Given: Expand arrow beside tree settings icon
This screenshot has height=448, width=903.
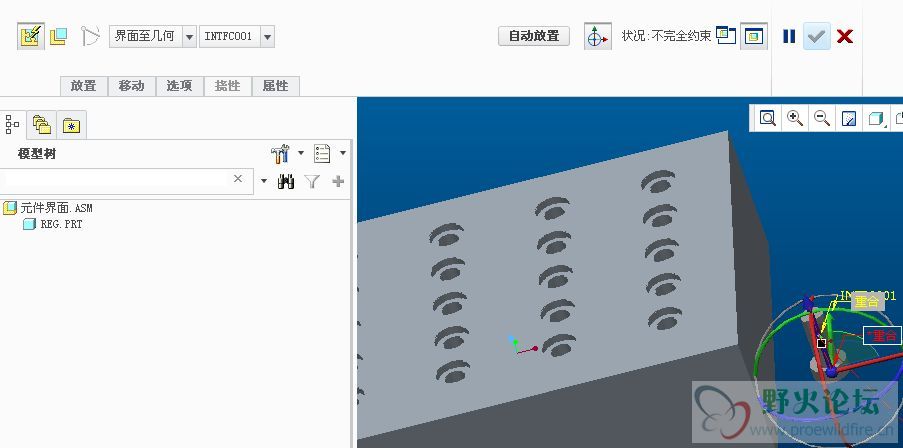Looking at the screenshot, I should coord(300,153).
